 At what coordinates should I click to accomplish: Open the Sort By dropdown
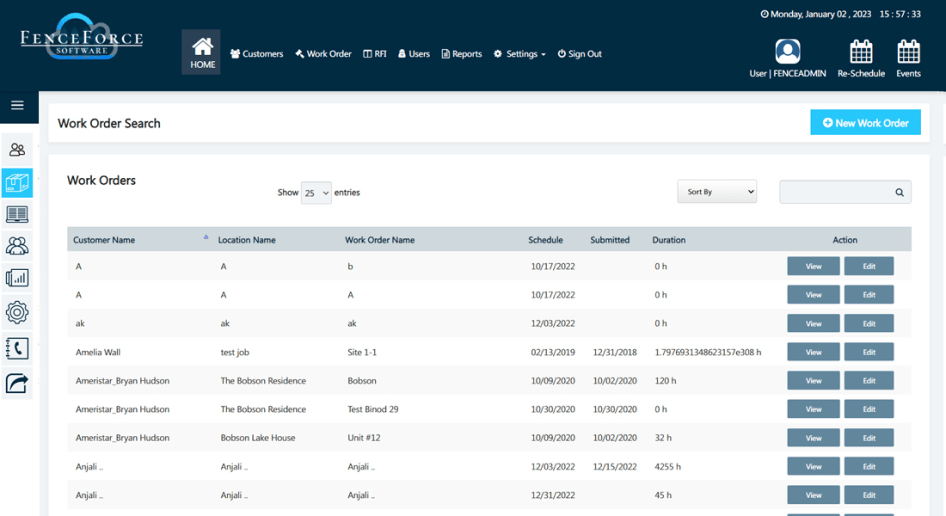tap(717, 192)
